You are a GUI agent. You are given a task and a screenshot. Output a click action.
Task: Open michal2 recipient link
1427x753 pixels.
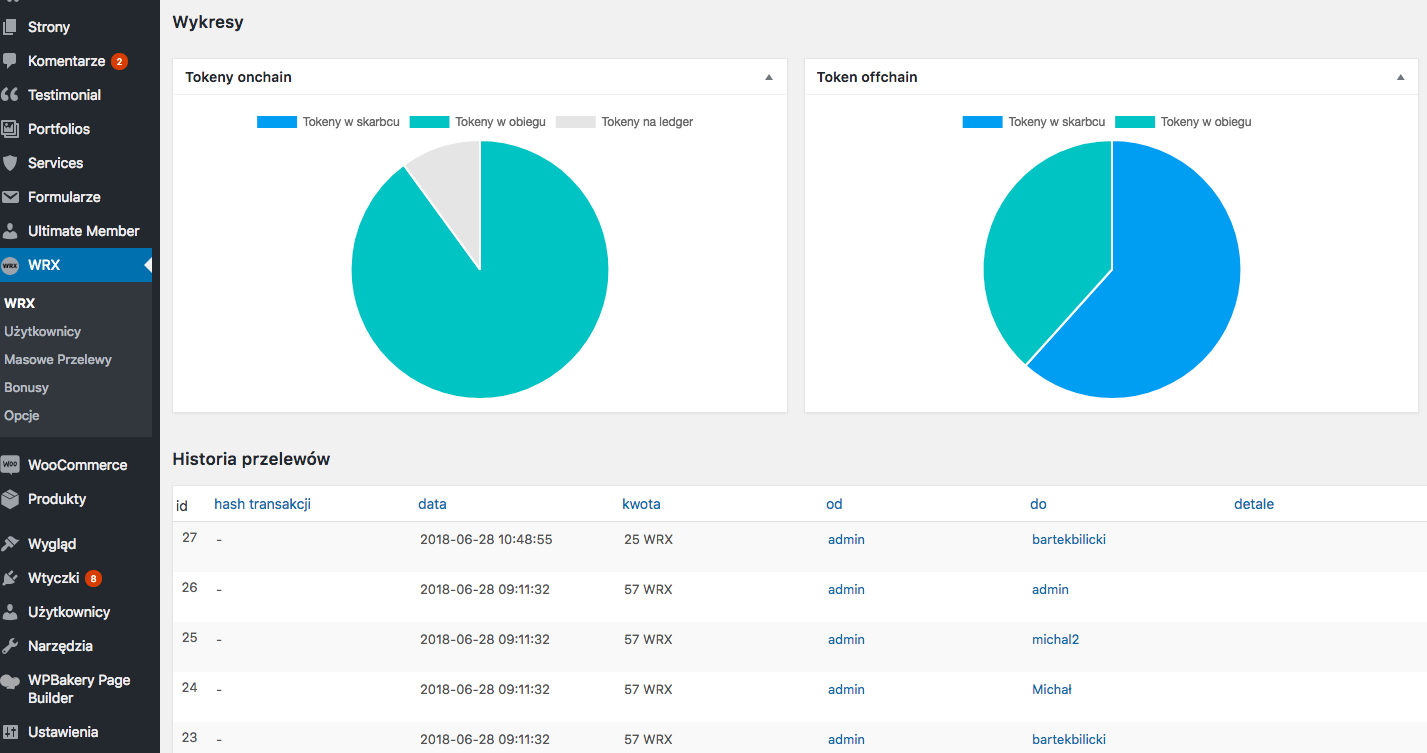pos(1055,639)
